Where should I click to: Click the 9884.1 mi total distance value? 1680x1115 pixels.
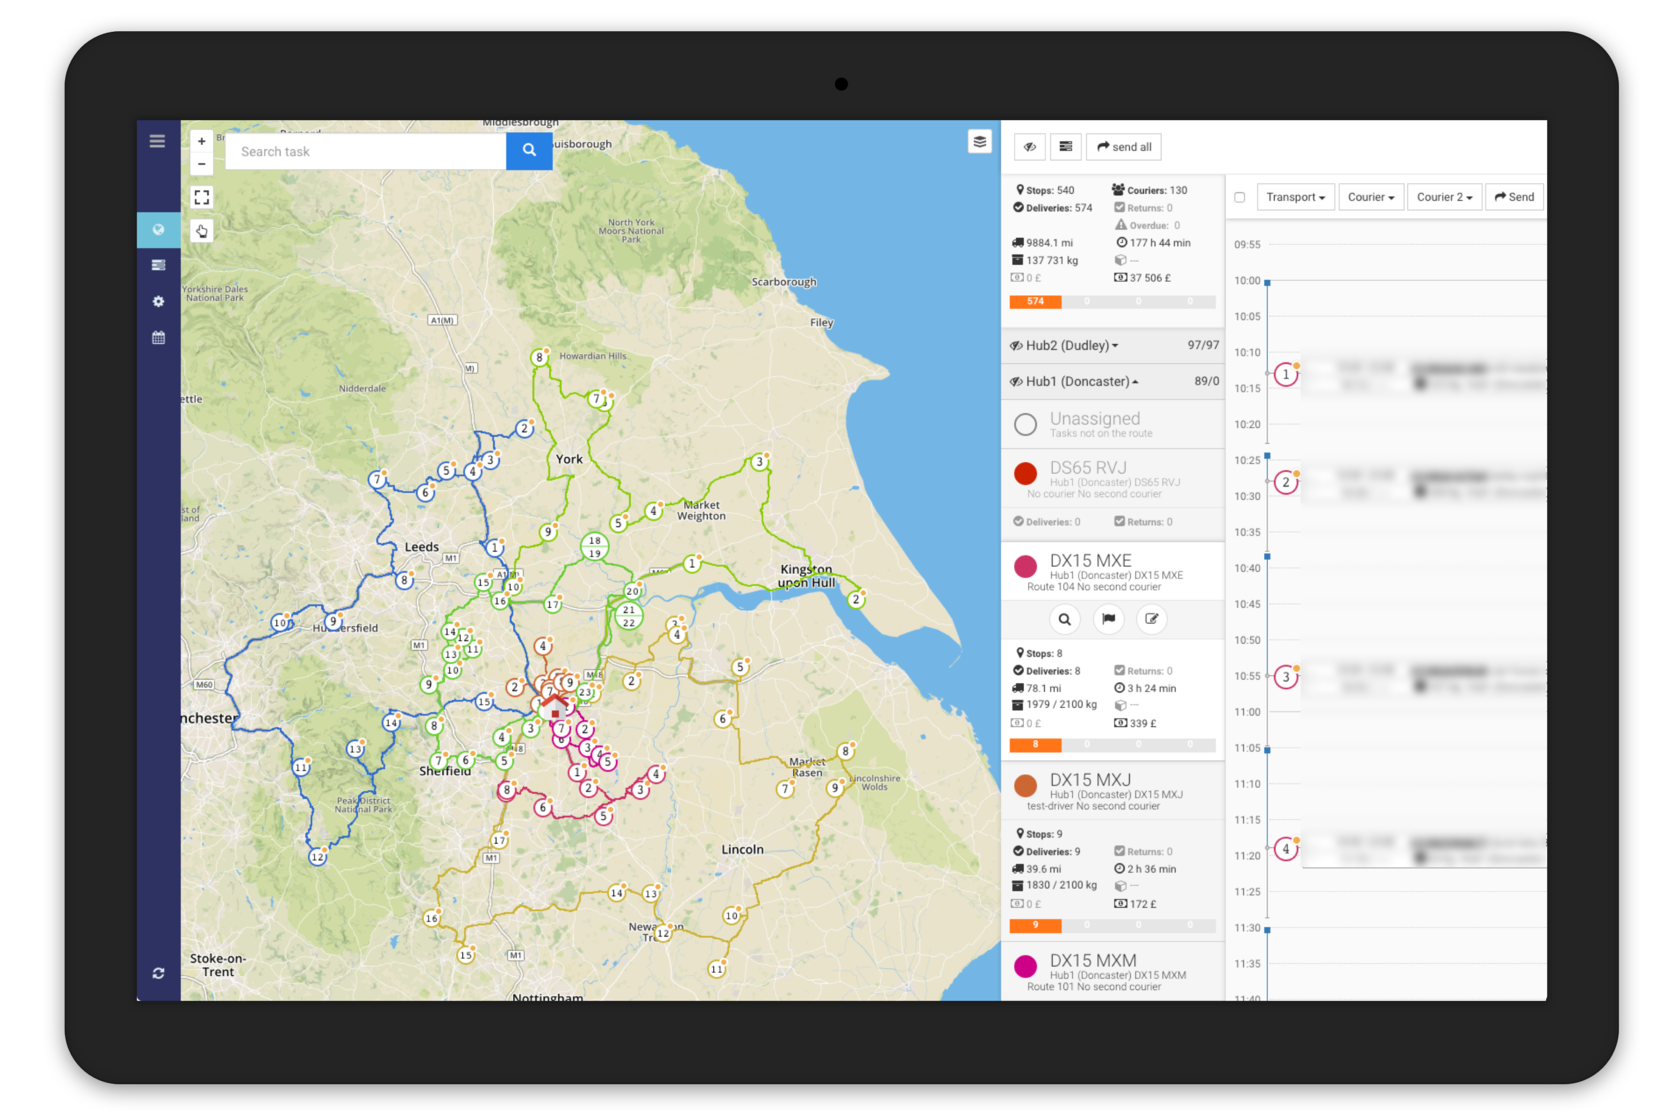1042,243
